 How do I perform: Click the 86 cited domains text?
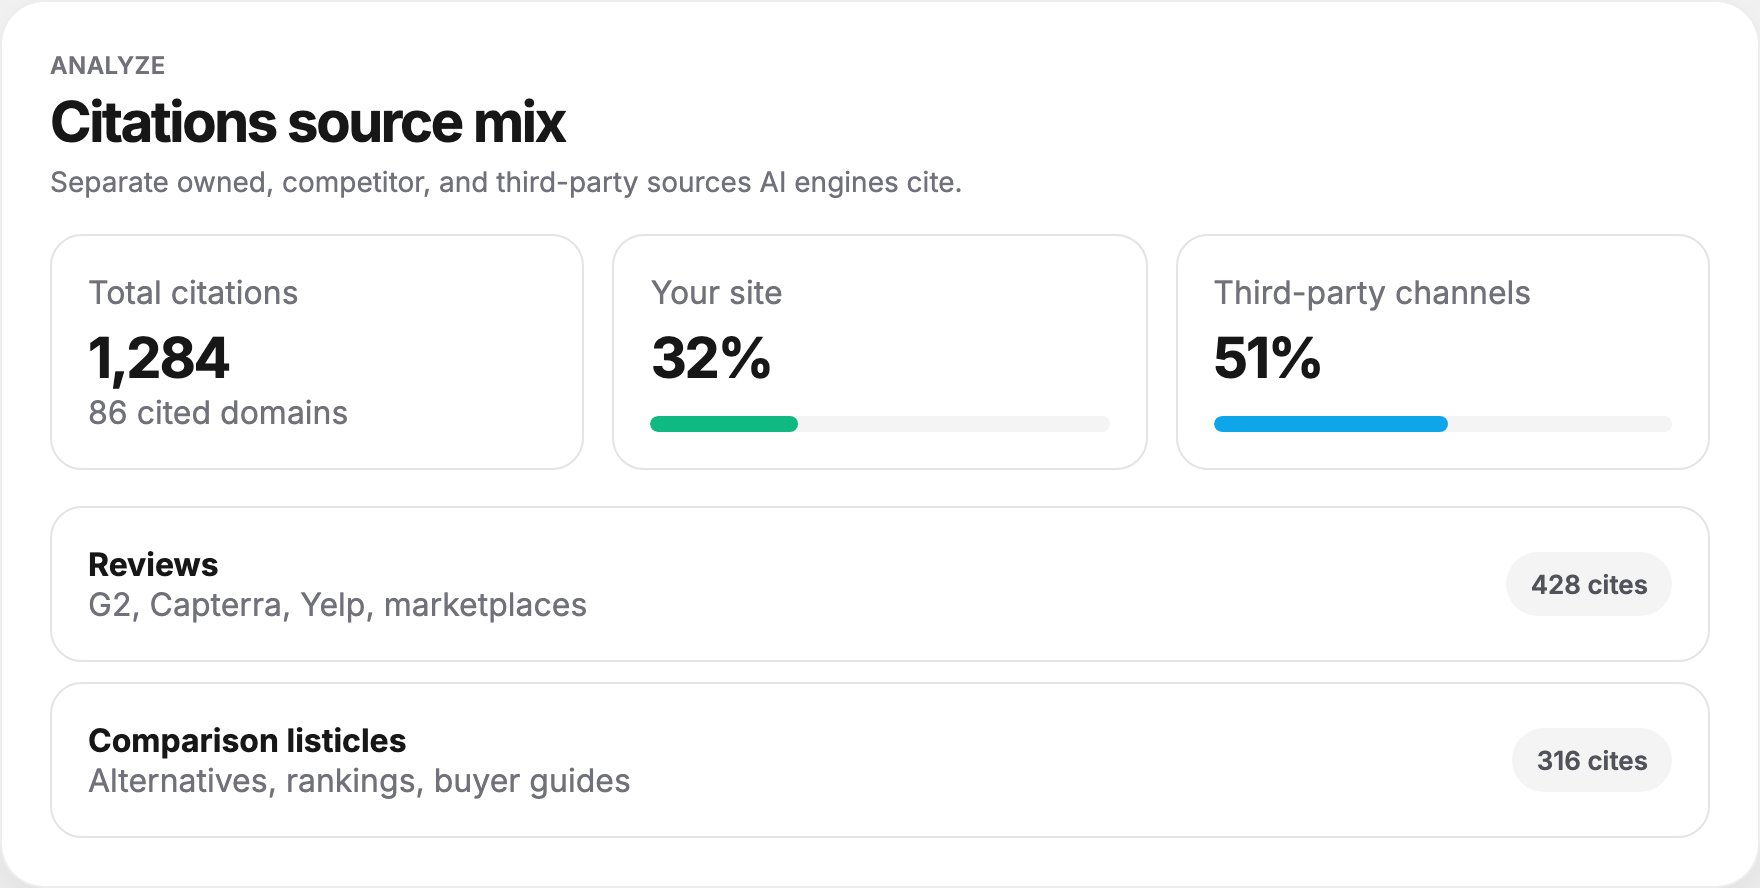point(218,413)
